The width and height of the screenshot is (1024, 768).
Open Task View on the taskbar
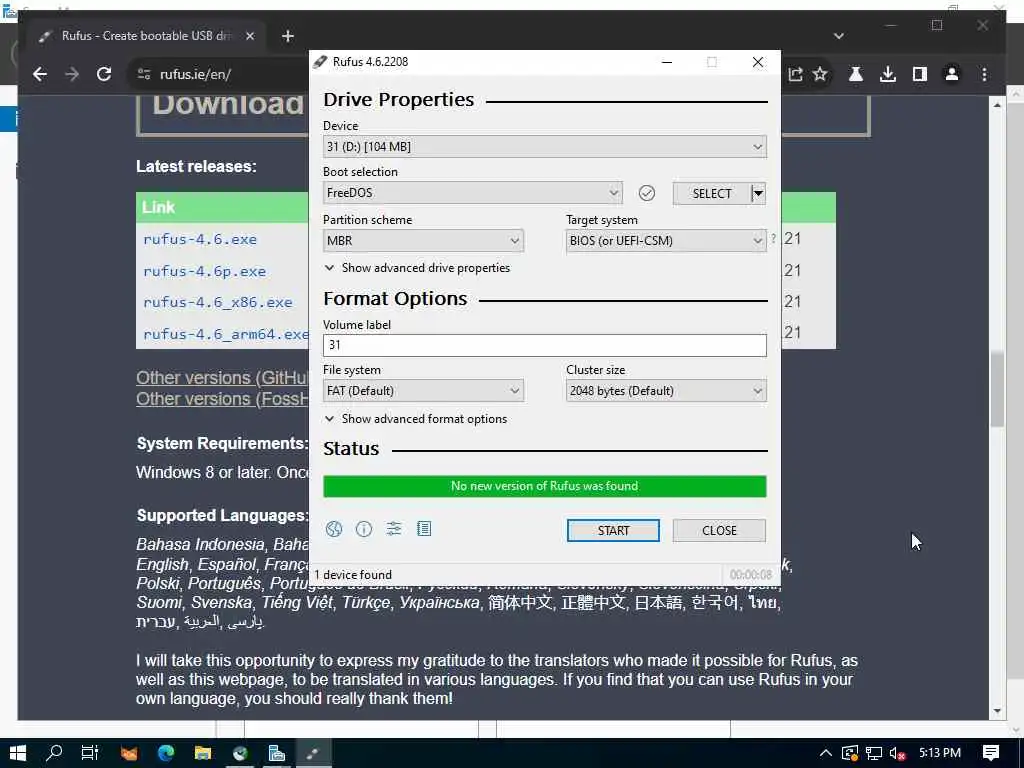pyautogui.click(x=89, y=753)
